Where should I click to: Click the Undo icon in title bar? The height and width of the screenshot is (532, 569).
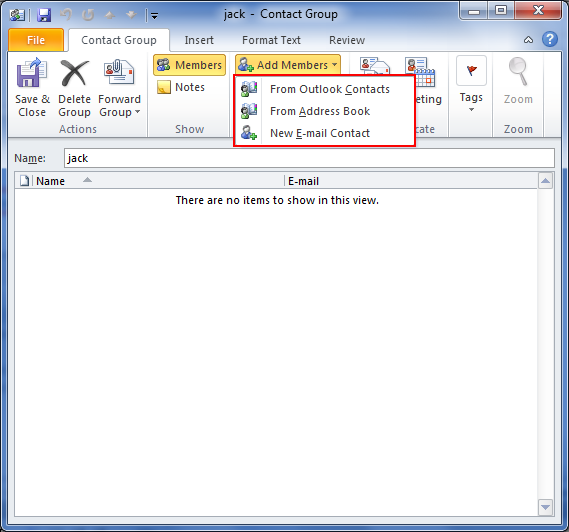[x=66, y=15]
